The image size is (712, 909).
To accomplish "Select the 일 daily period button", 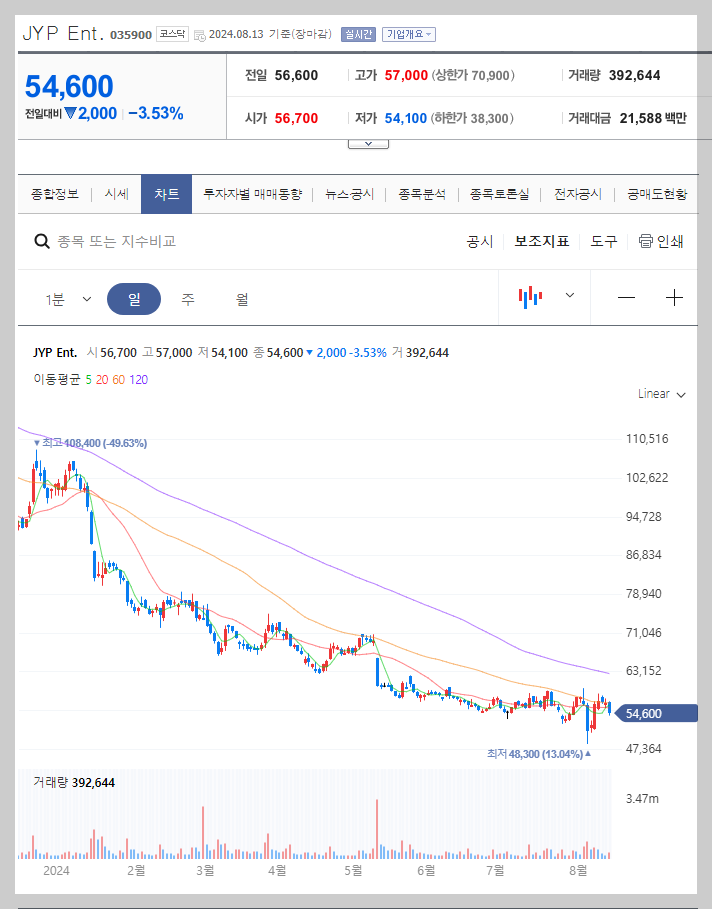I will point(138,297).
